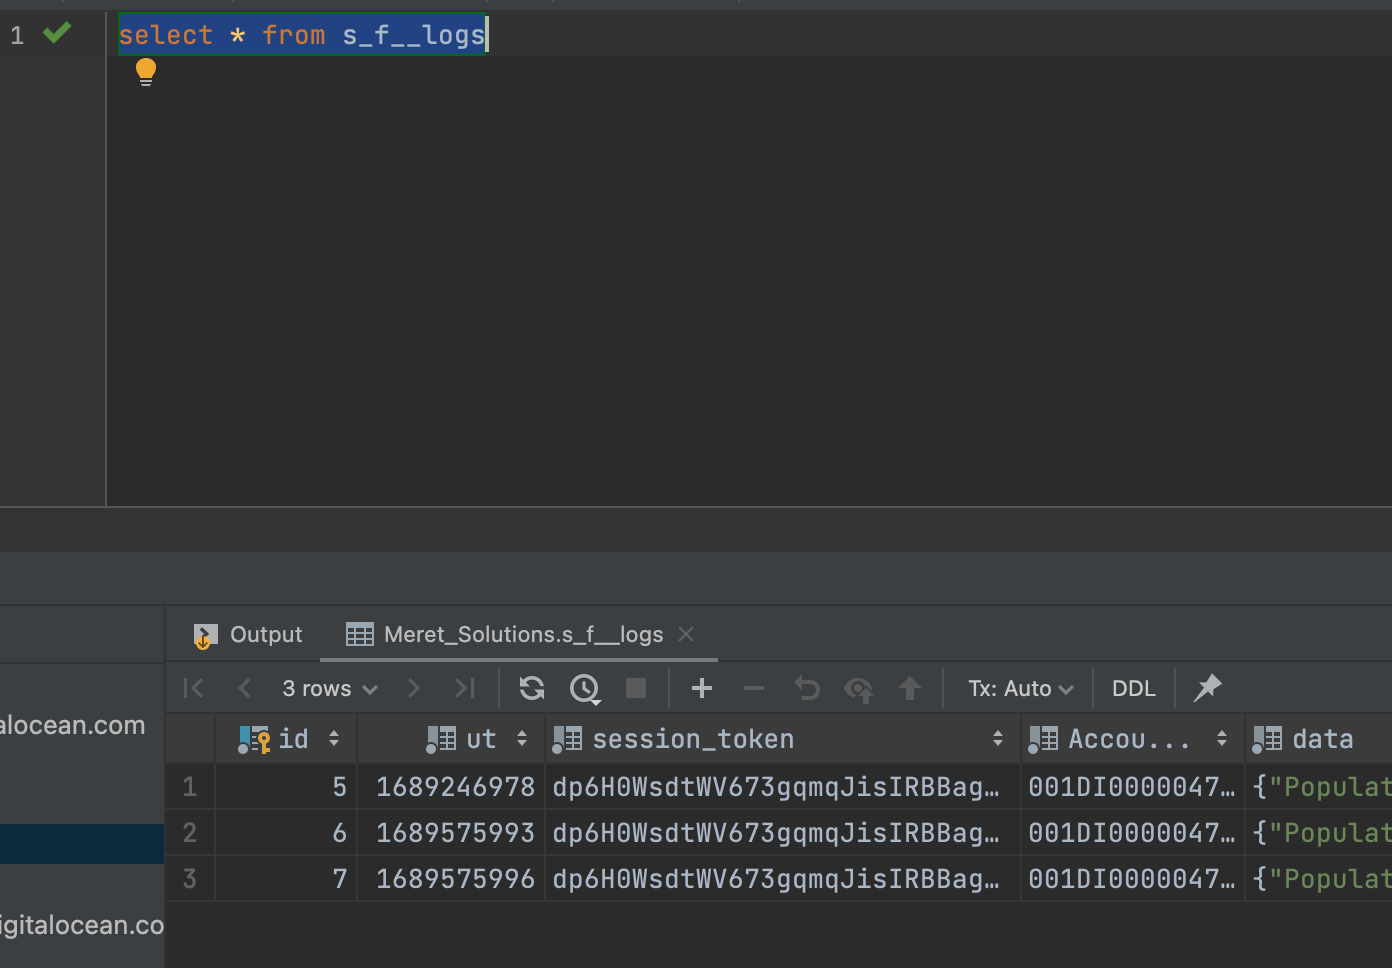Click the Revert changes undo icon

click(x=806, y=688)
